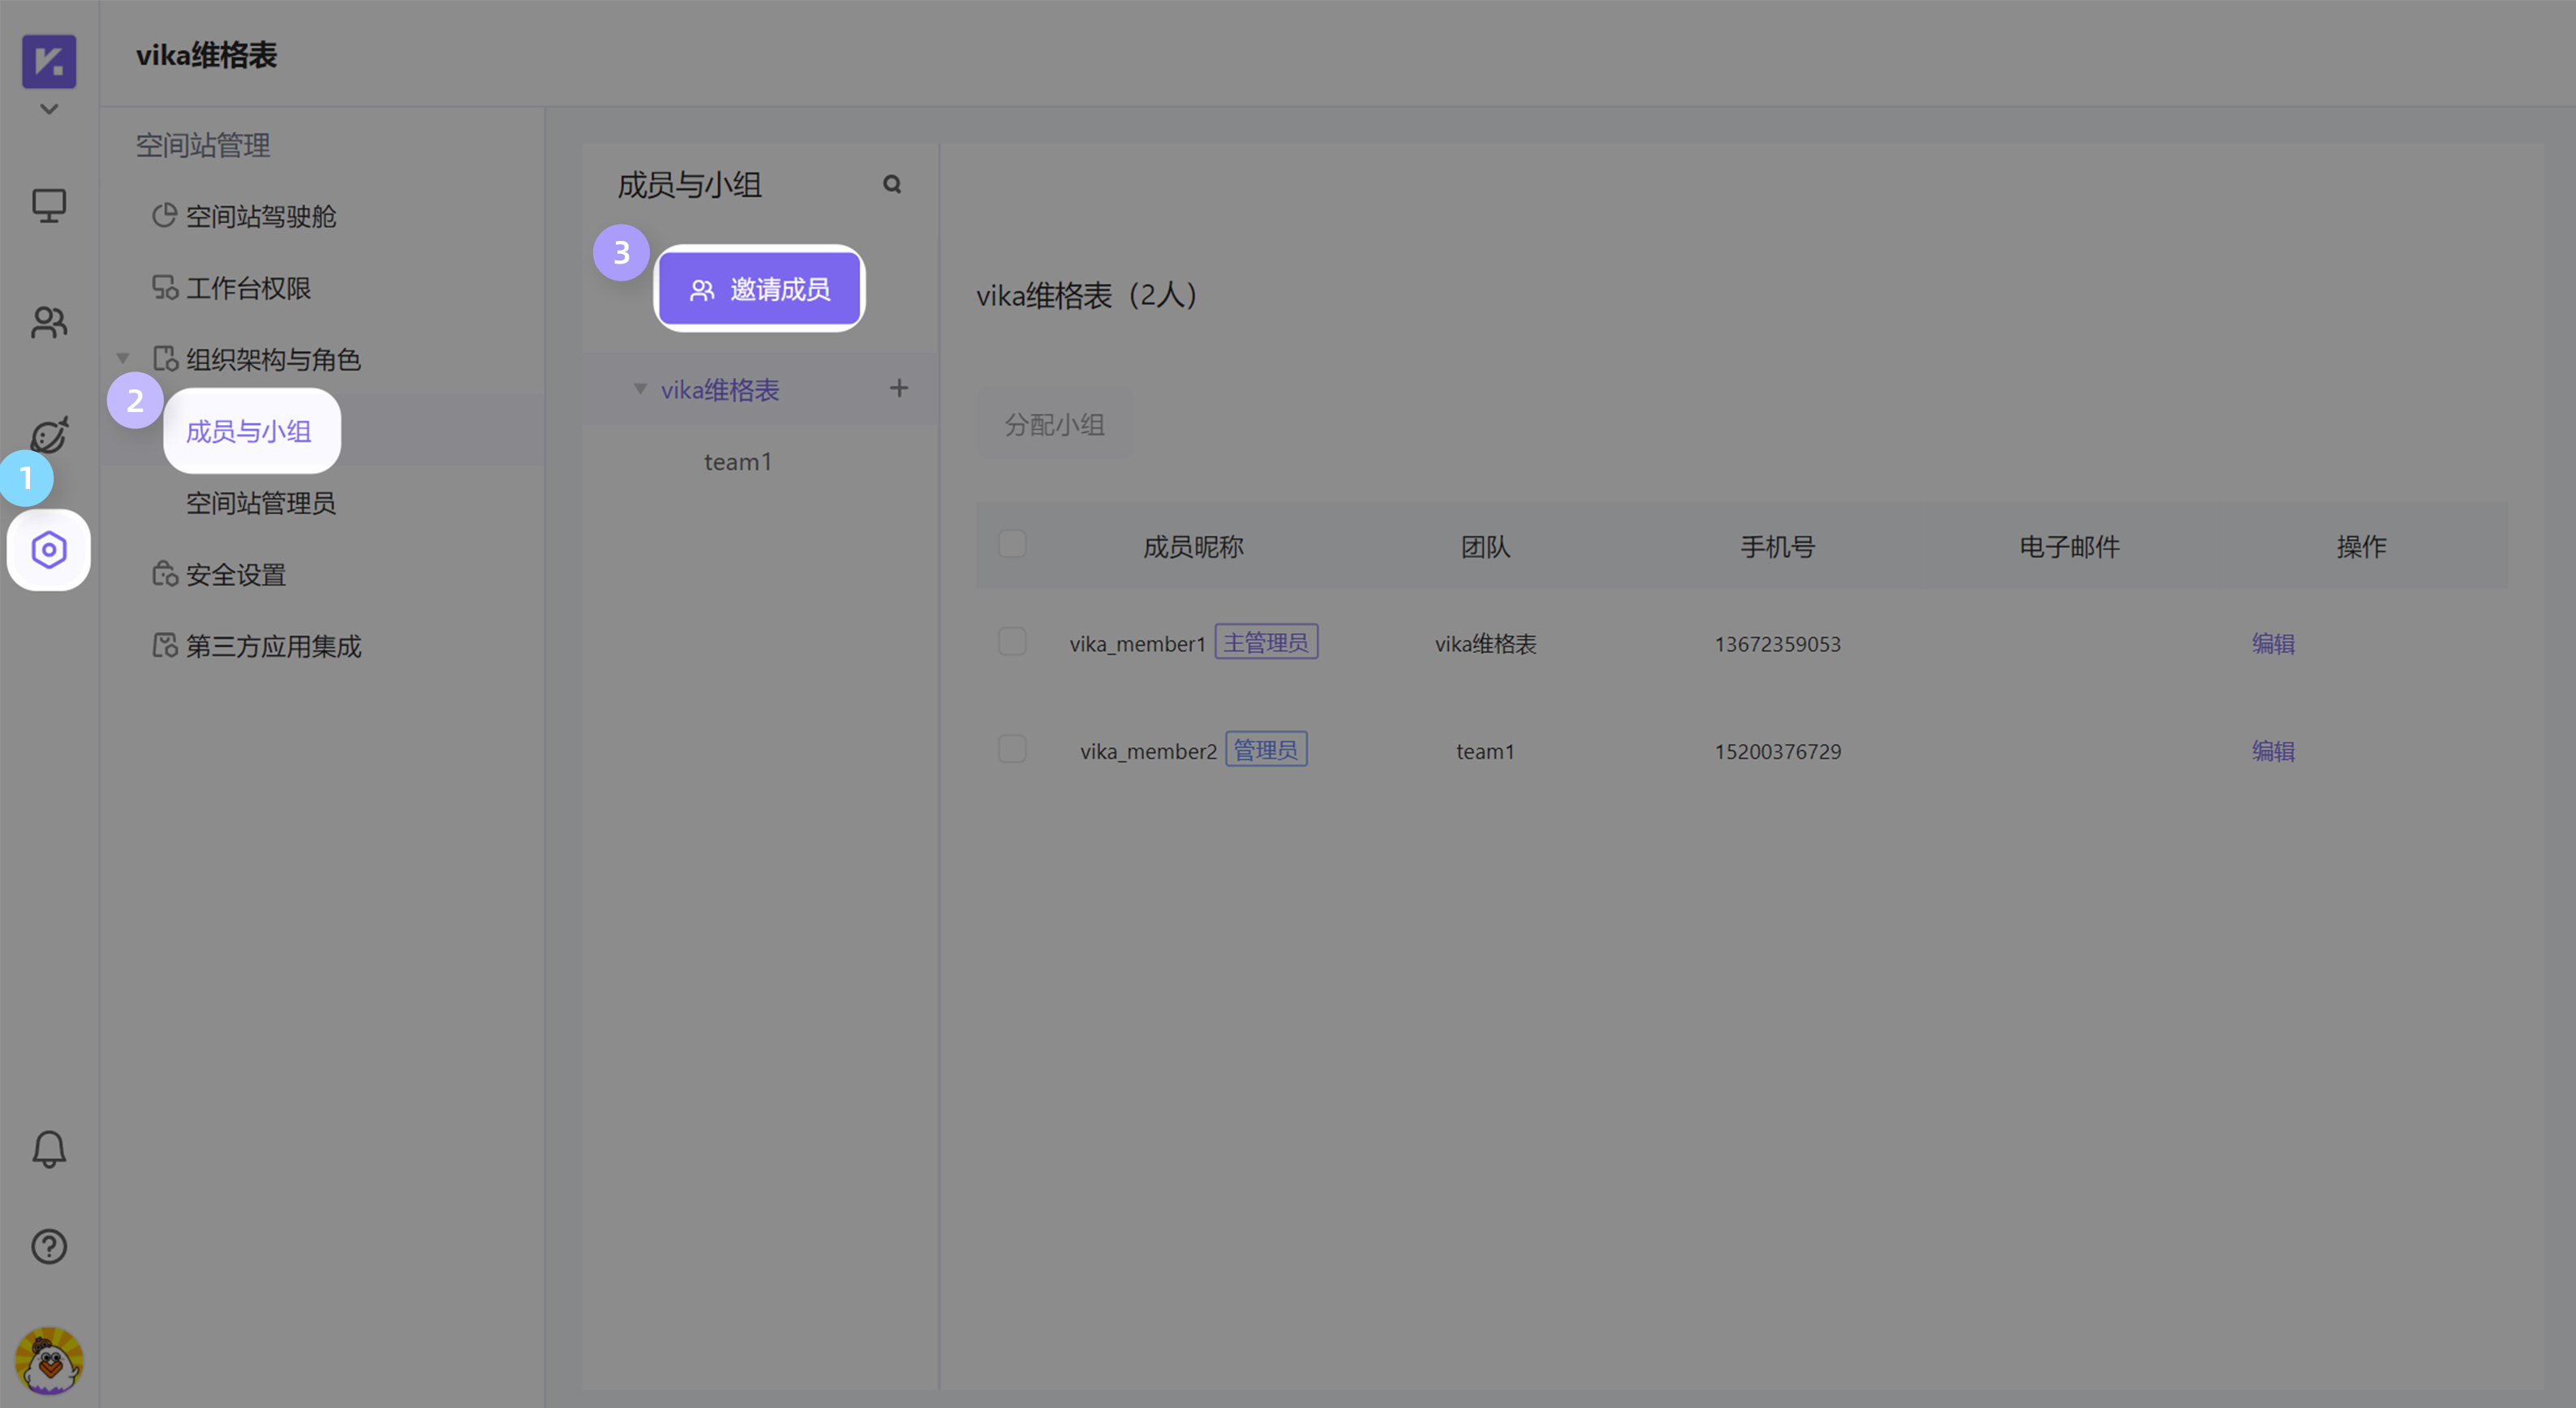Select team1 in the team tree

pos(737,461)
